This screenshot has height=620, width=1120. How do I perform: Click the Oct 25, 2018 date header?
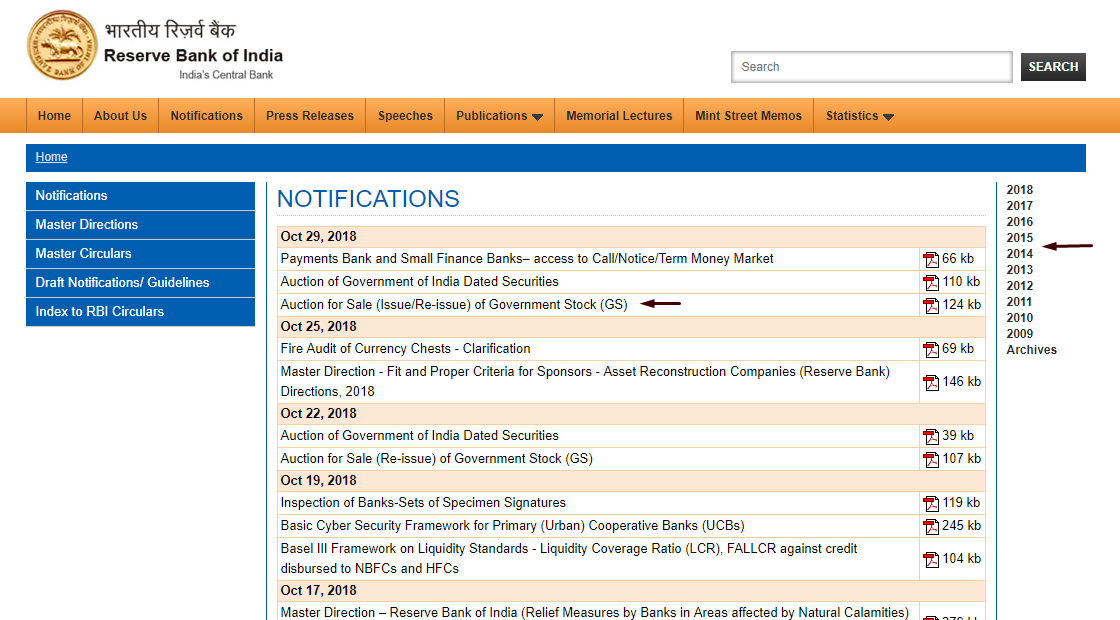pyautogui.click(x=319, y=326)
